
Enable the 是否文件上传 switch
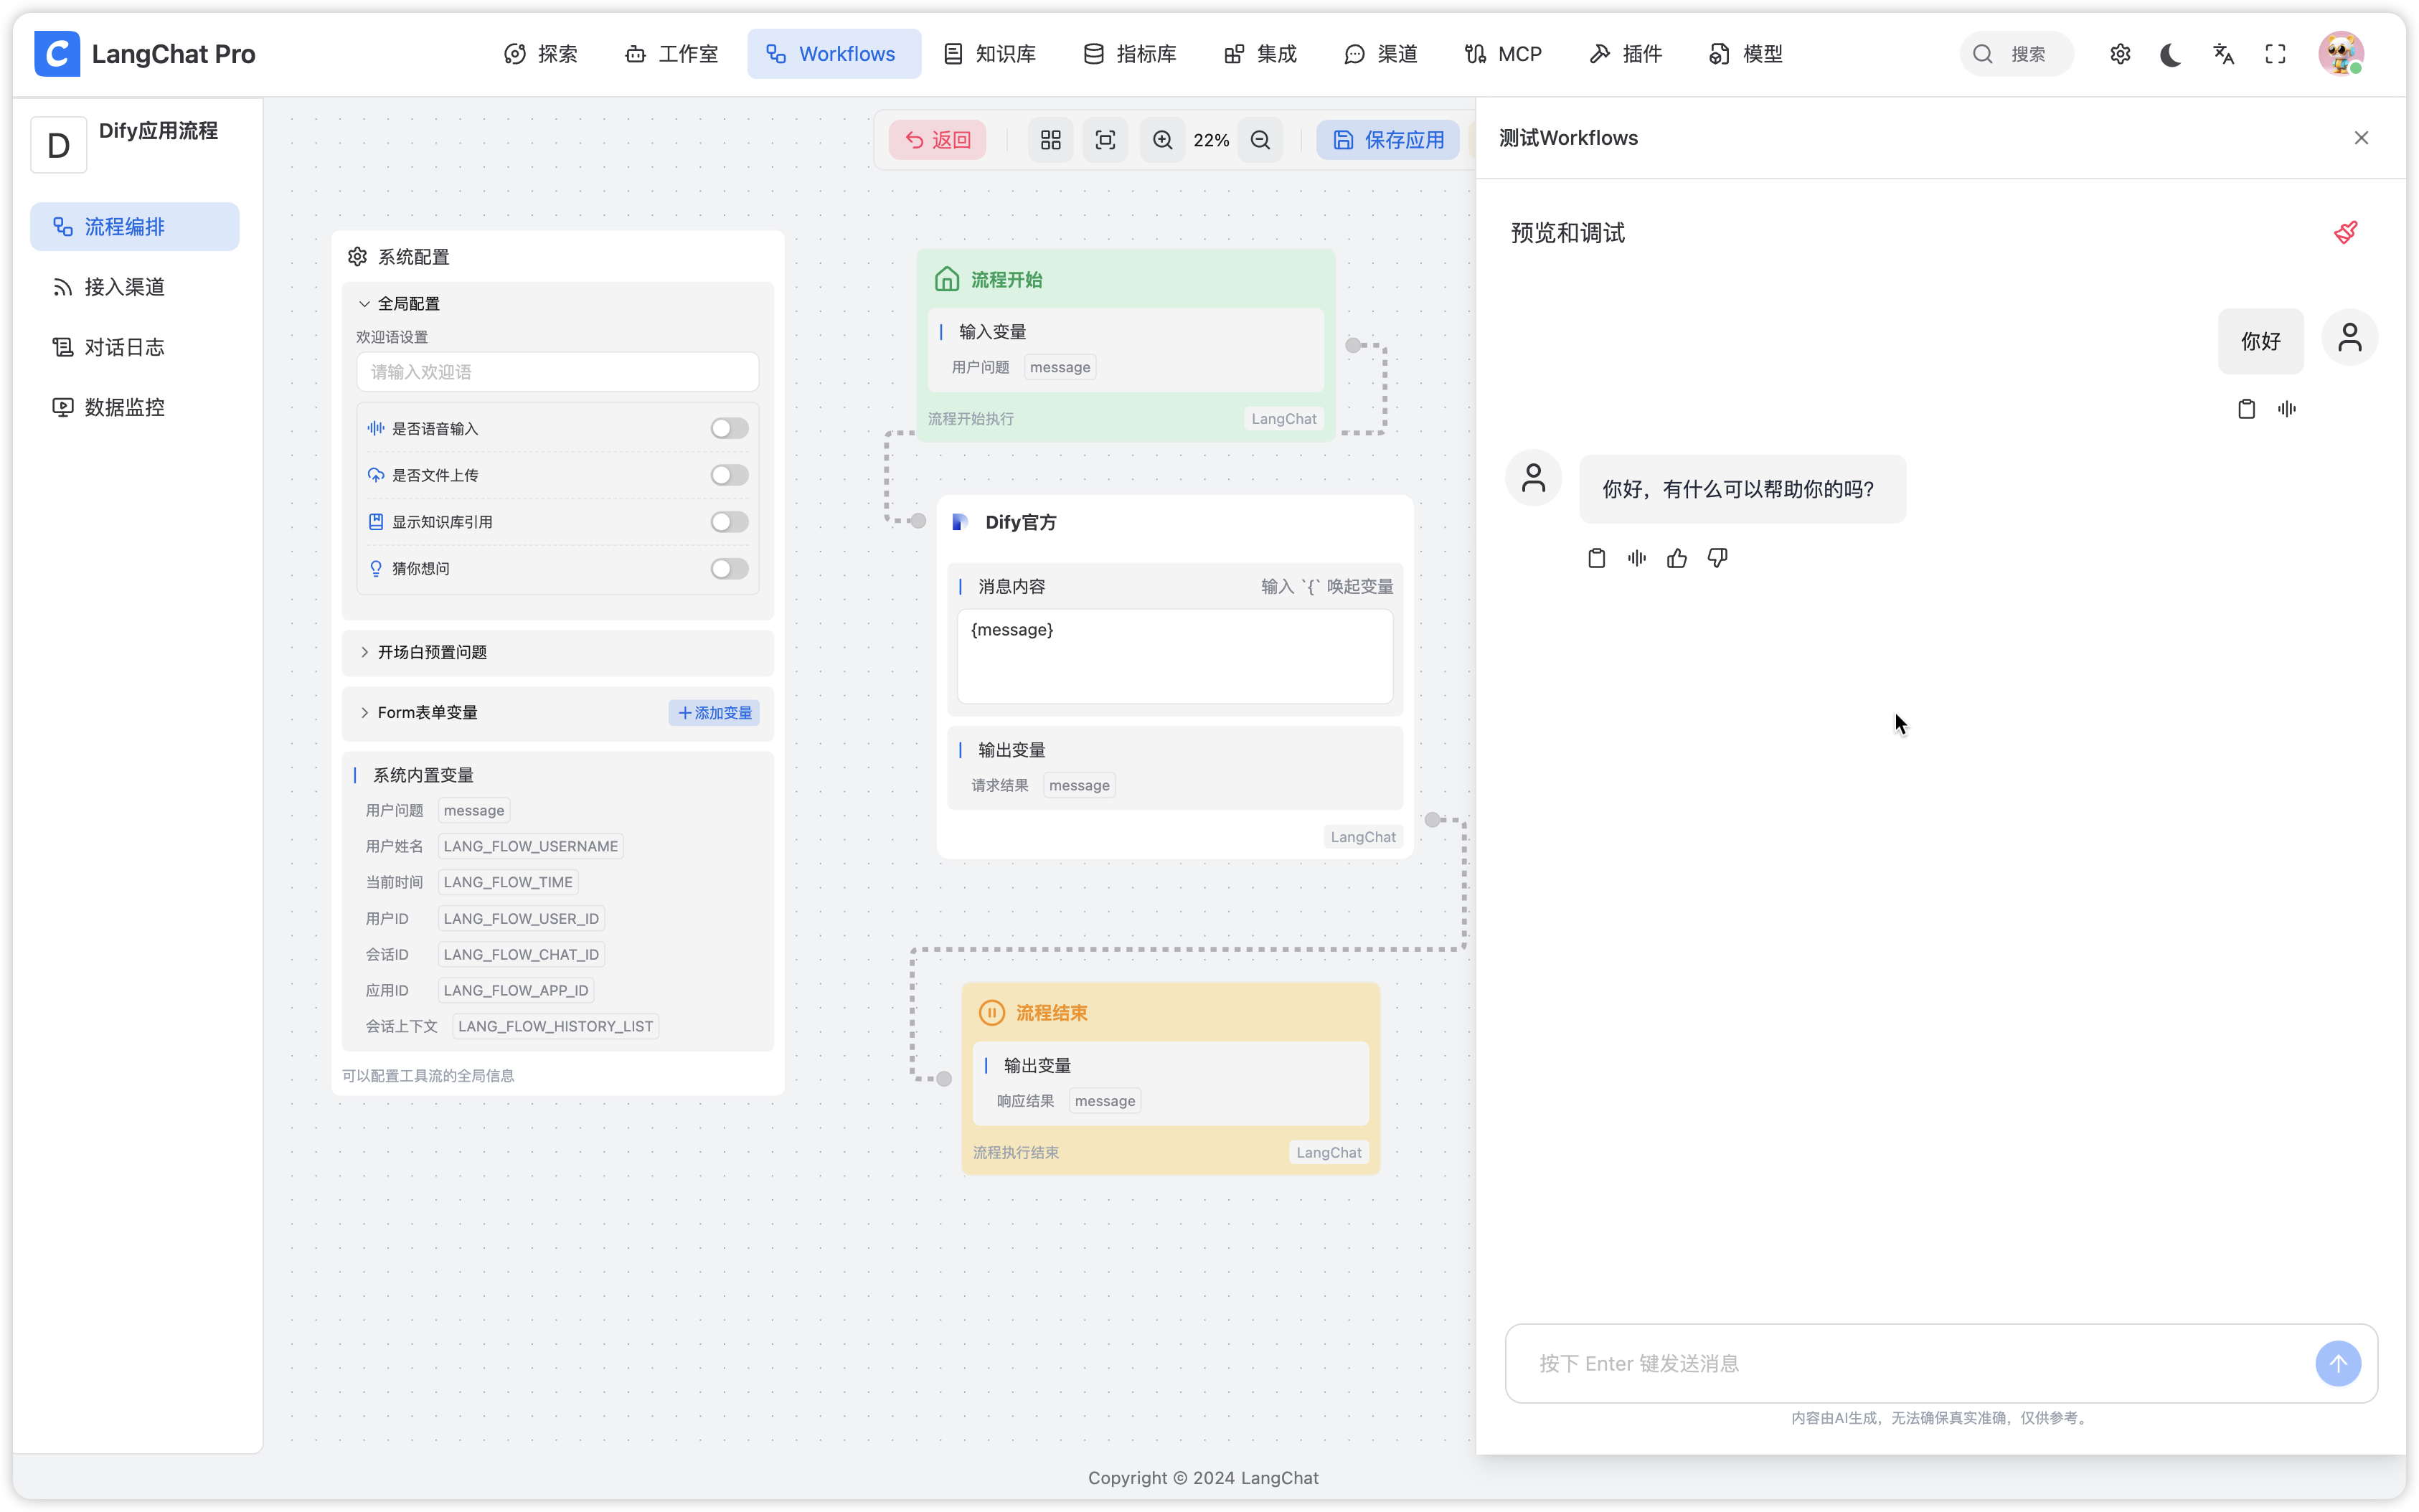[729, 475]
